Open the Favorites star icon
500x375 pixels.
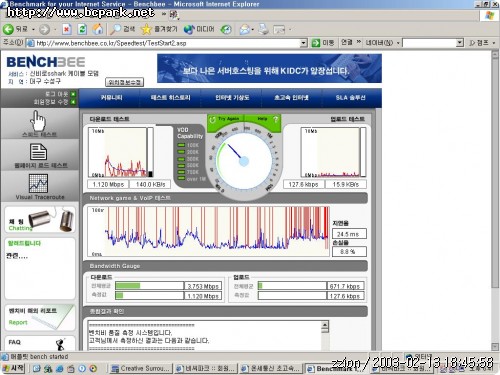(146, 29)
